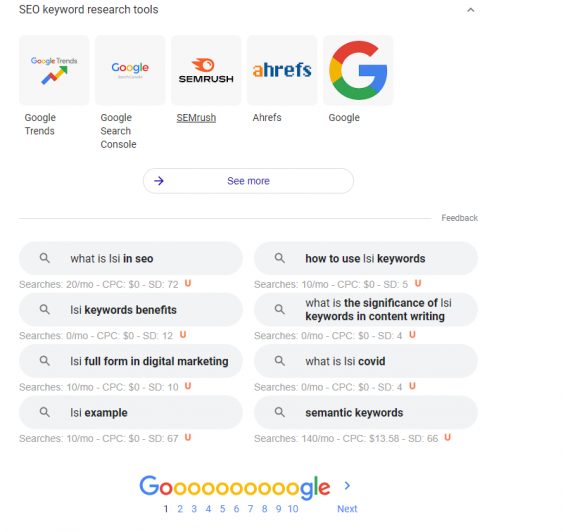Choose 'semantic keywords' related search
Image resolution: width=563 pixels, height=532 pixels.
366,412
